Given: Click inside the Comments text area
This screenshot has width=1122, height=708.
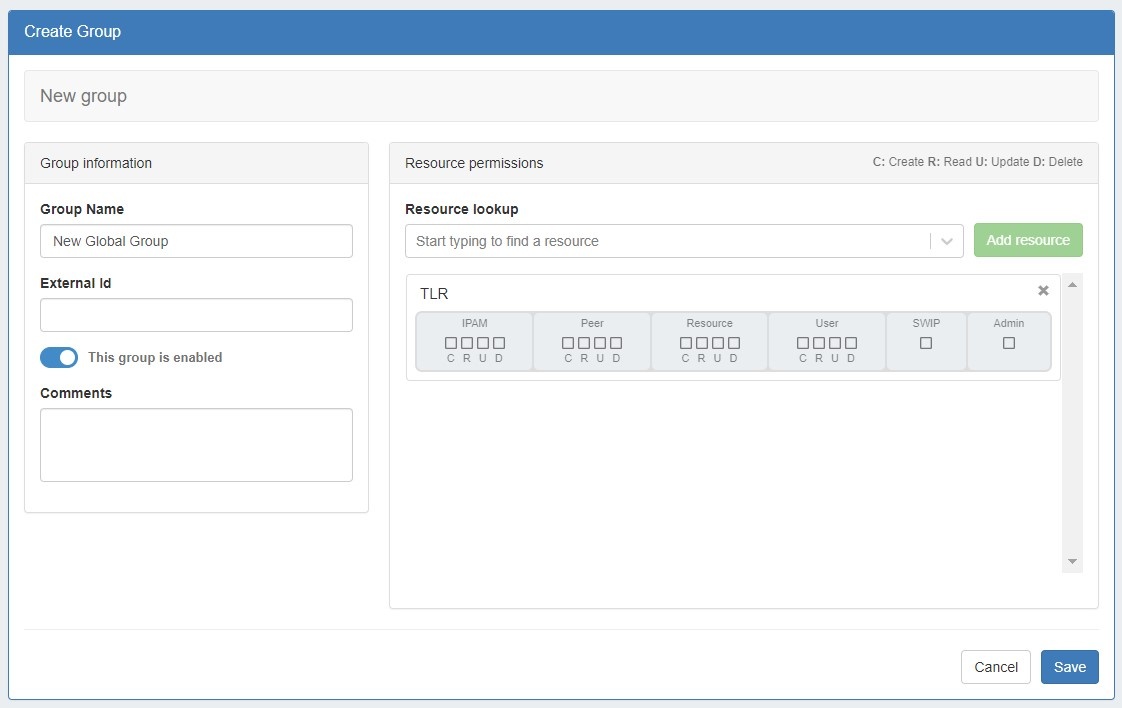Looking at the screenshot, I should tap(196, 445).
